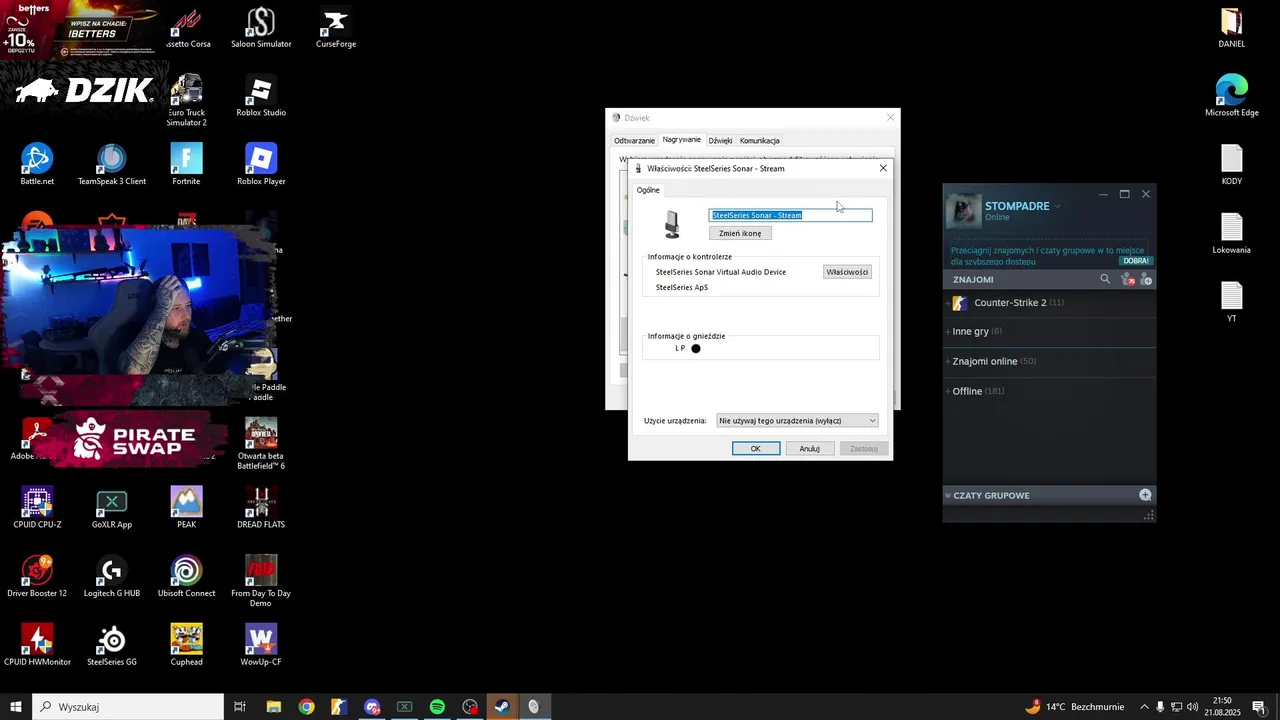The height and width of the screenshot is (720, 1280).
Task: Open Battlefield 6 open beta shortcut
Action: point(261,443)
